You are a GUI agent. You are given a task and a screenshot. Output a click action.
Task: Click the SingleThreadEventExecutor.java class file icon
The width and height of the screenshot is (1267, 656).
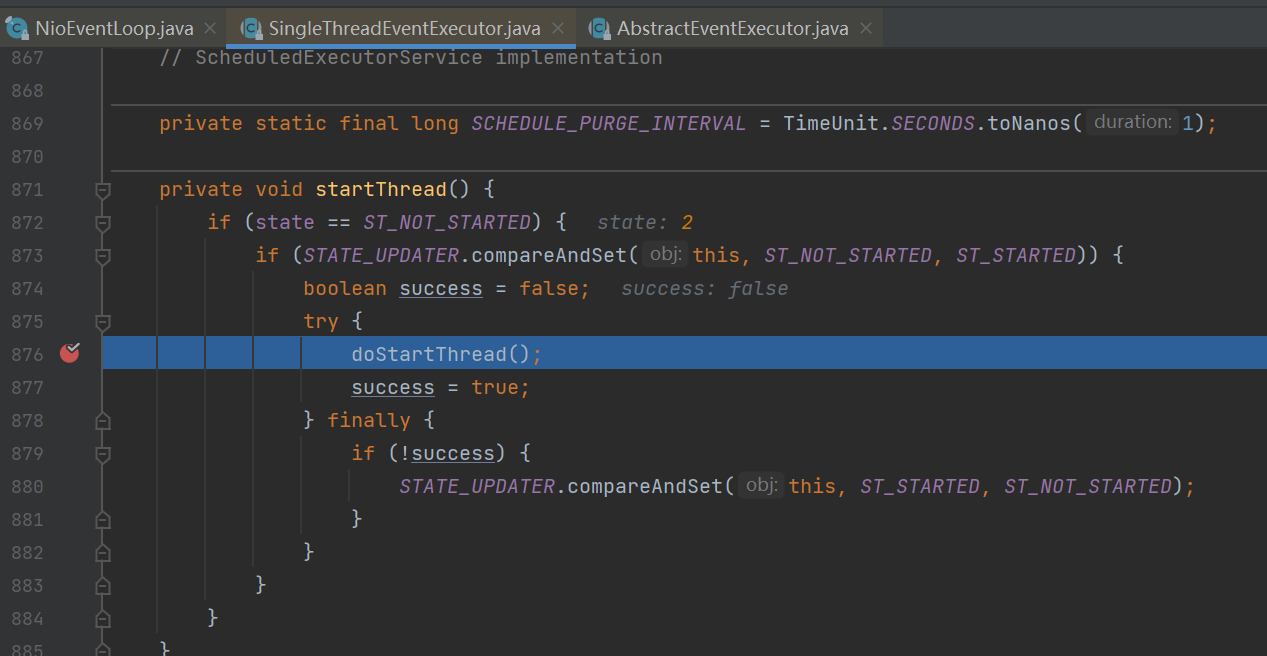(x=251, y=28)
